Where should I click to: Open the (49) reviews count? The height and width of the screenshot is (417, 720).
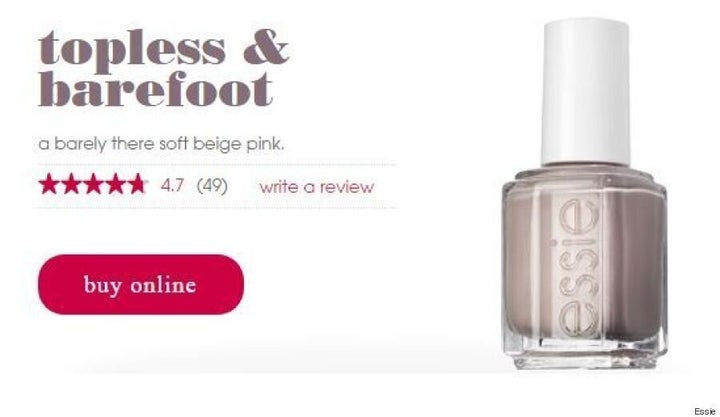pos(212,186)
